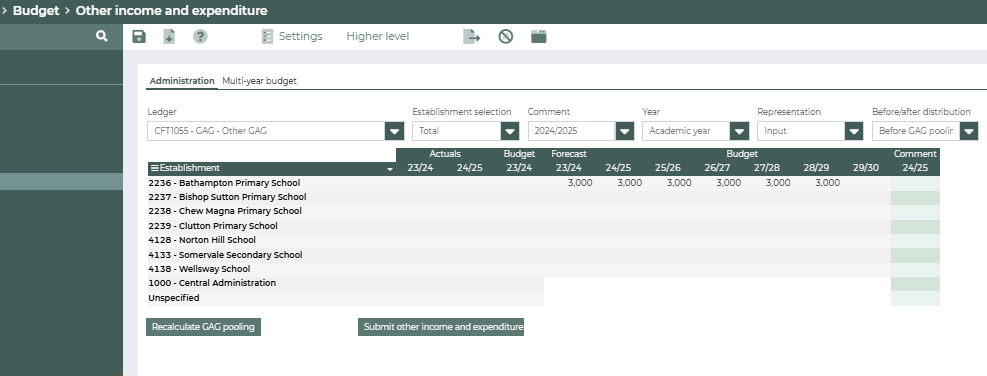Click the window panel toolbar icon

tap(539, 37)
